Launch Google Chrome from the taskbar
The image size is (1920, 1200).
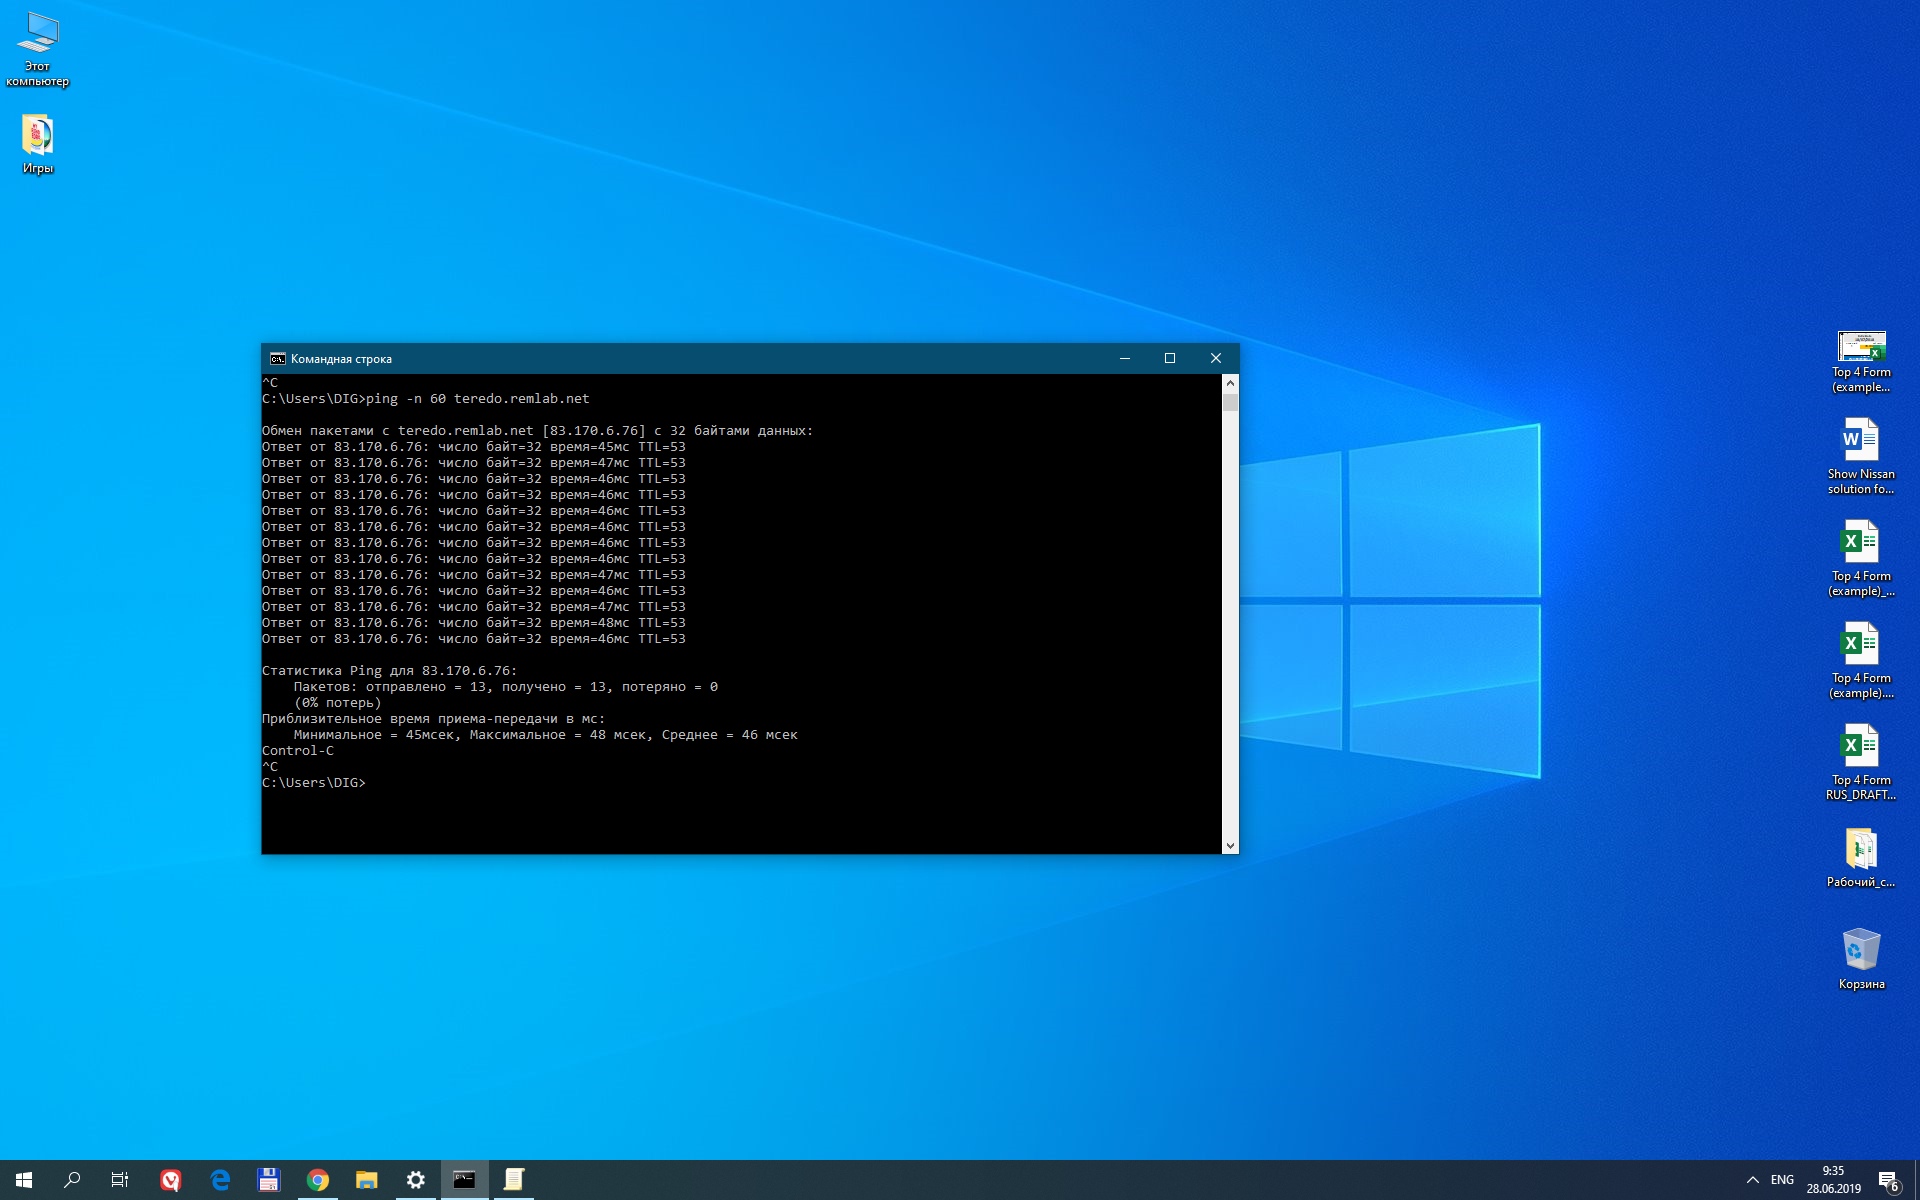(318, 1180)
